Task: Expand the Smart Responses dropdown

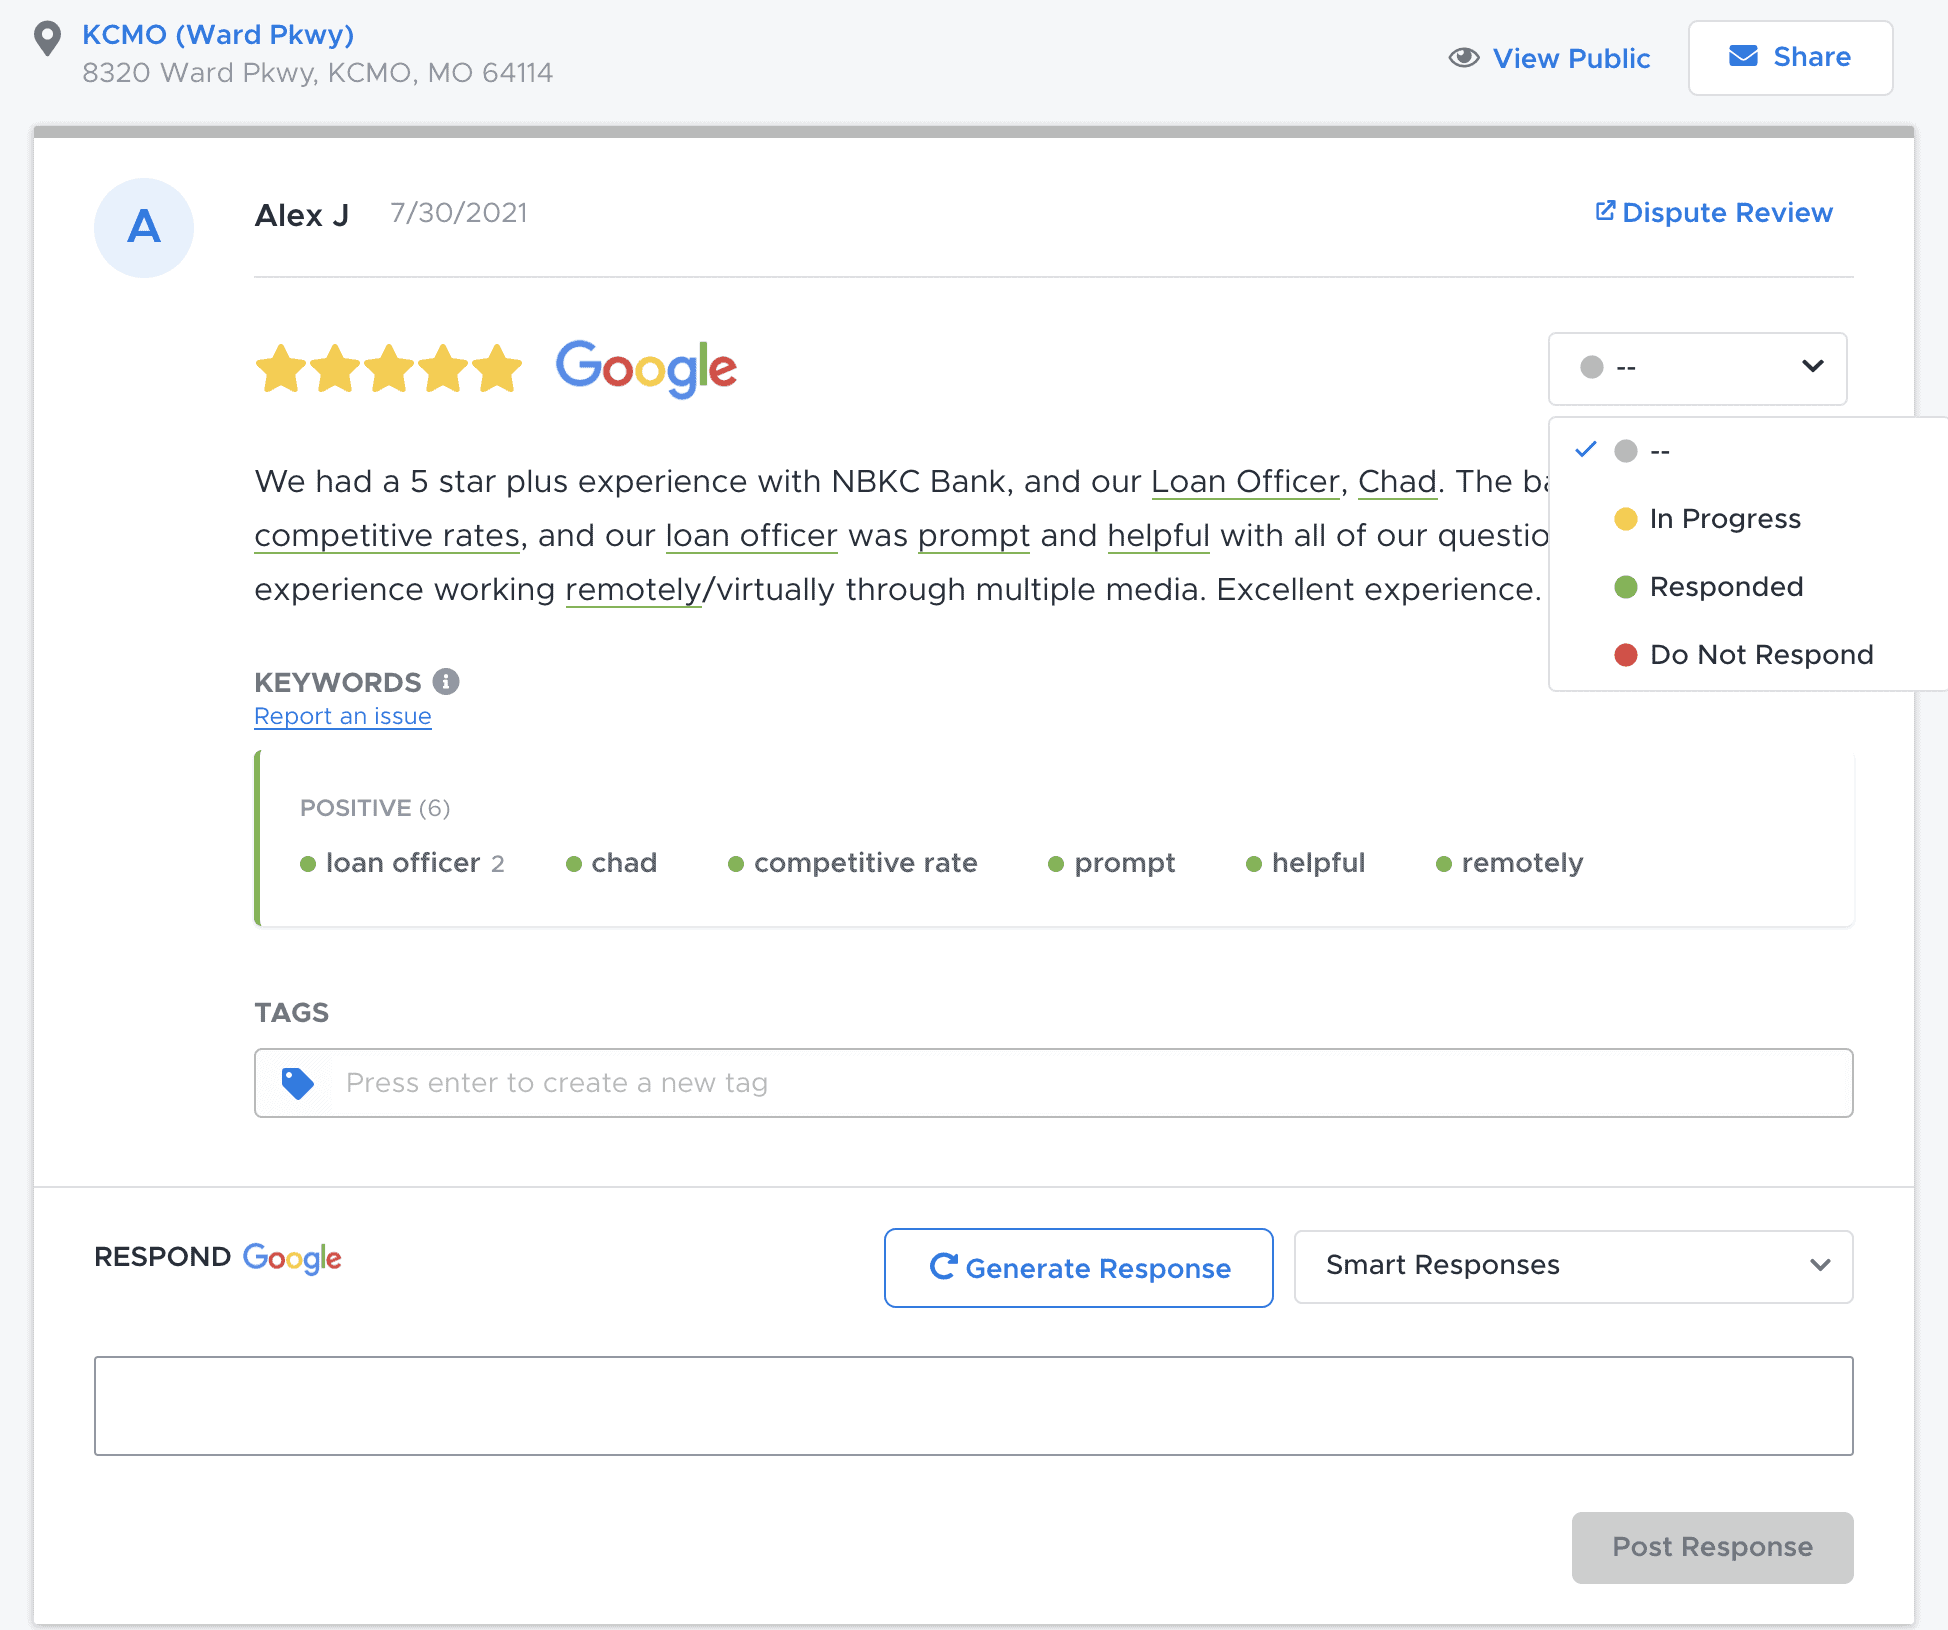Action: tap(1572, 1266)
